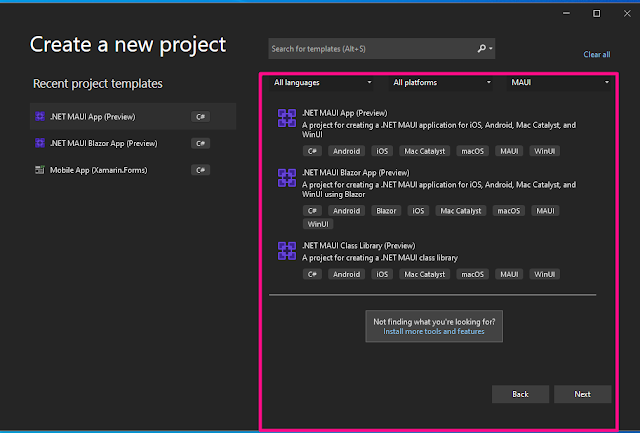Select Mobile App (Xamarin.Forms) recent template
This screenshot has width=640, height=433.
(x=98, y=169)
